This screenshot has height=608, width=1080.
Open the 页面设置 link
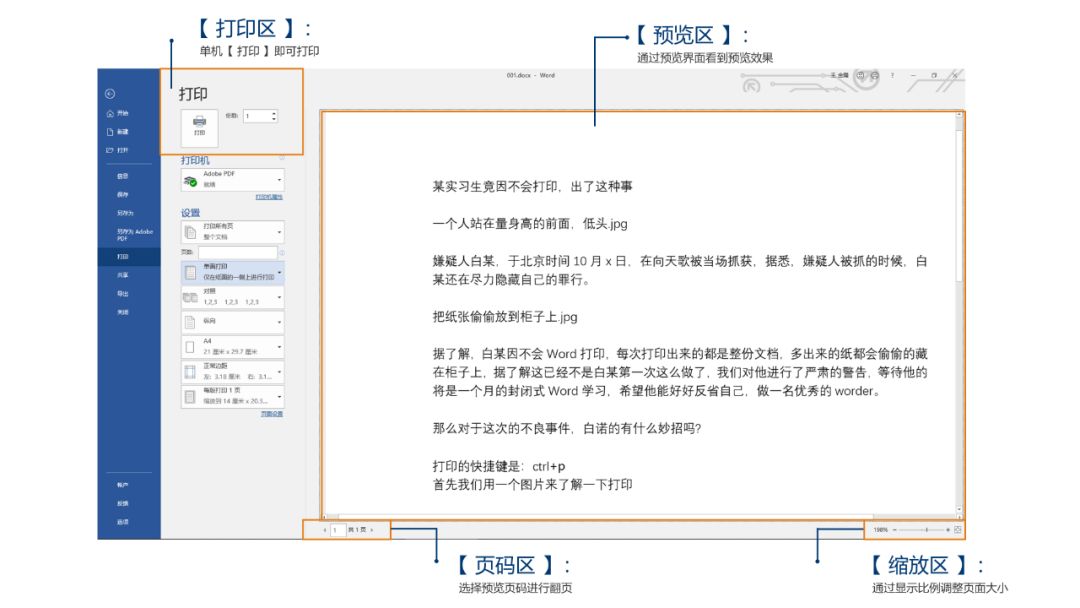[270, 413]
